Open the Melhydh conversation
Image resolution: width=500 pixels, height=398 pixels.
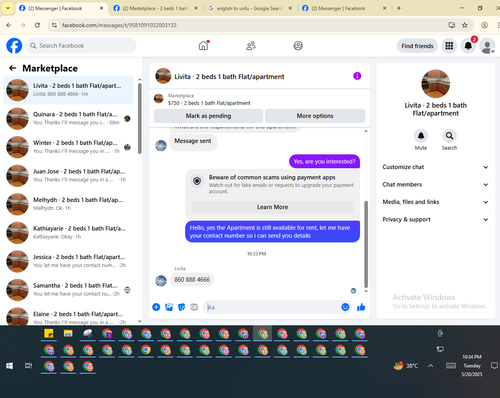(x=68, y=204)
